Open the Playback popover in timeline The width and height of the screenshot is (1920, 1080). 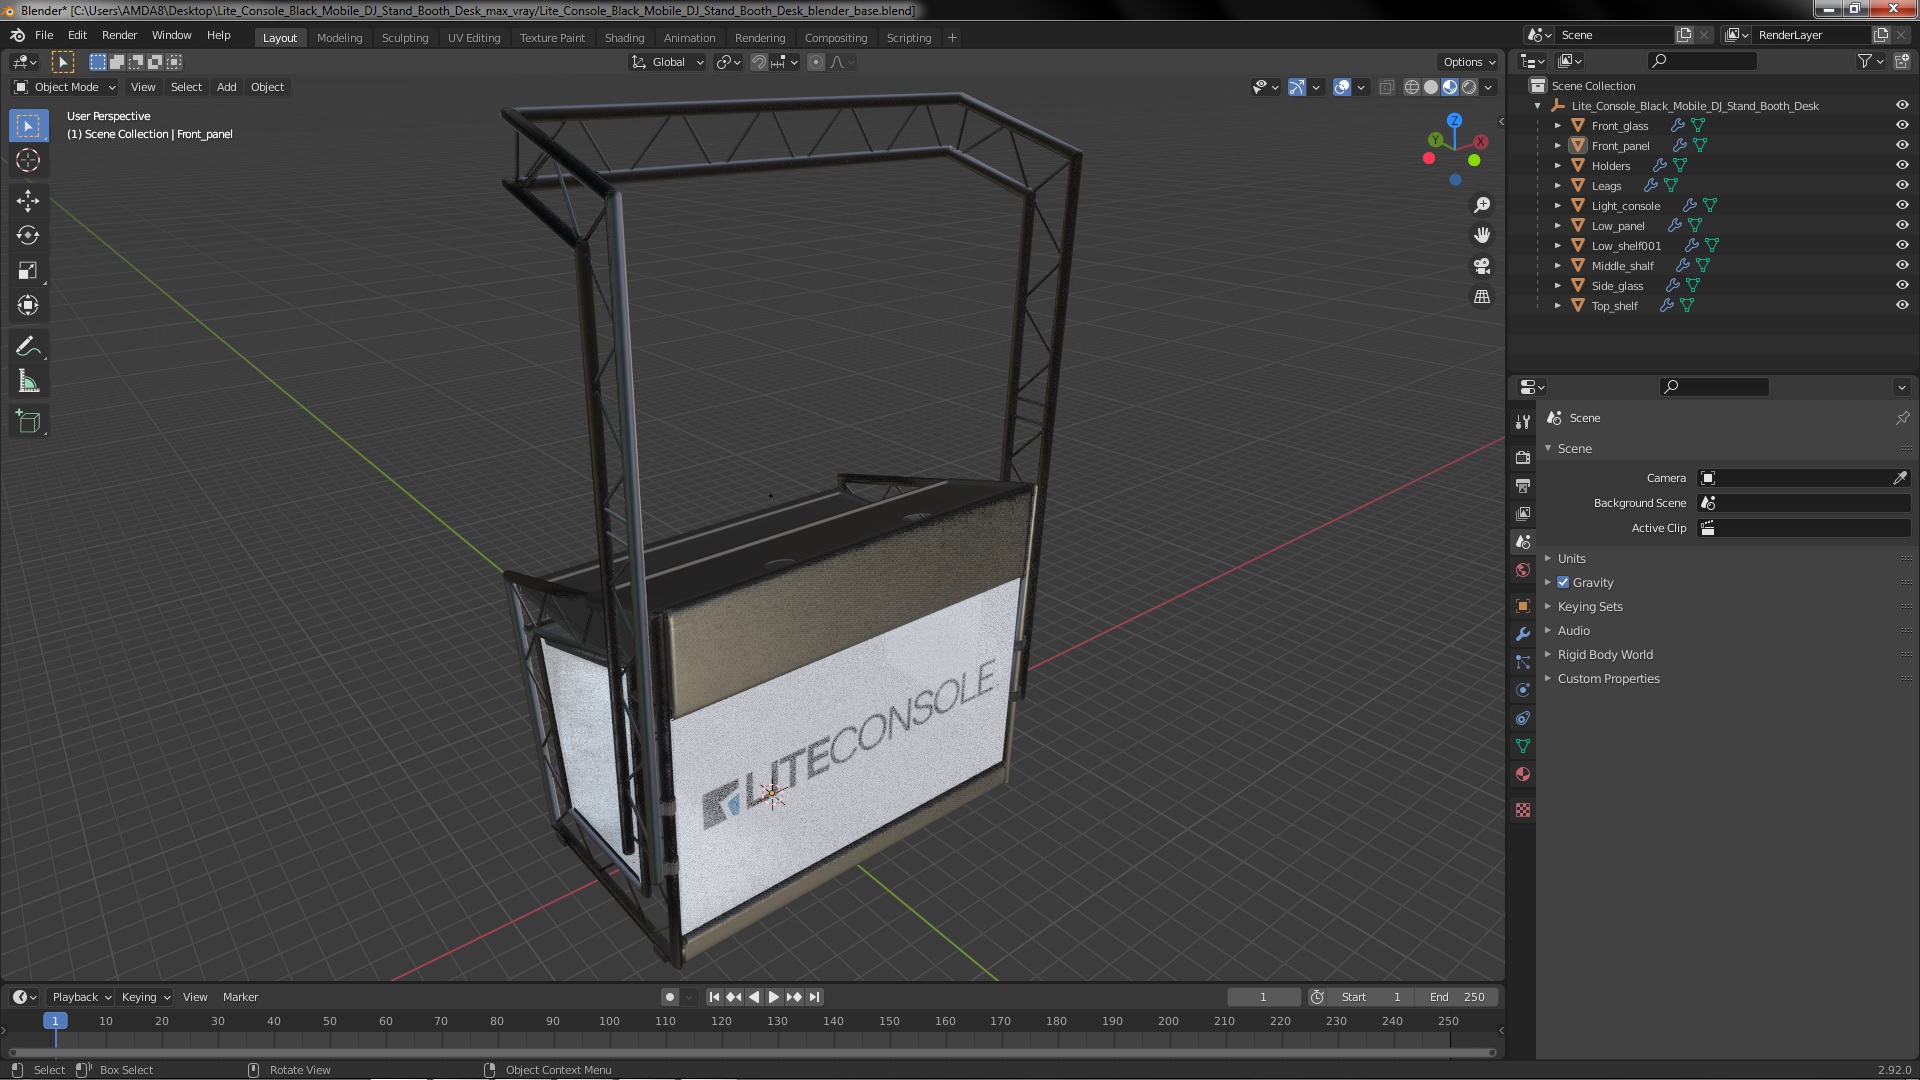tap(80, 997)
